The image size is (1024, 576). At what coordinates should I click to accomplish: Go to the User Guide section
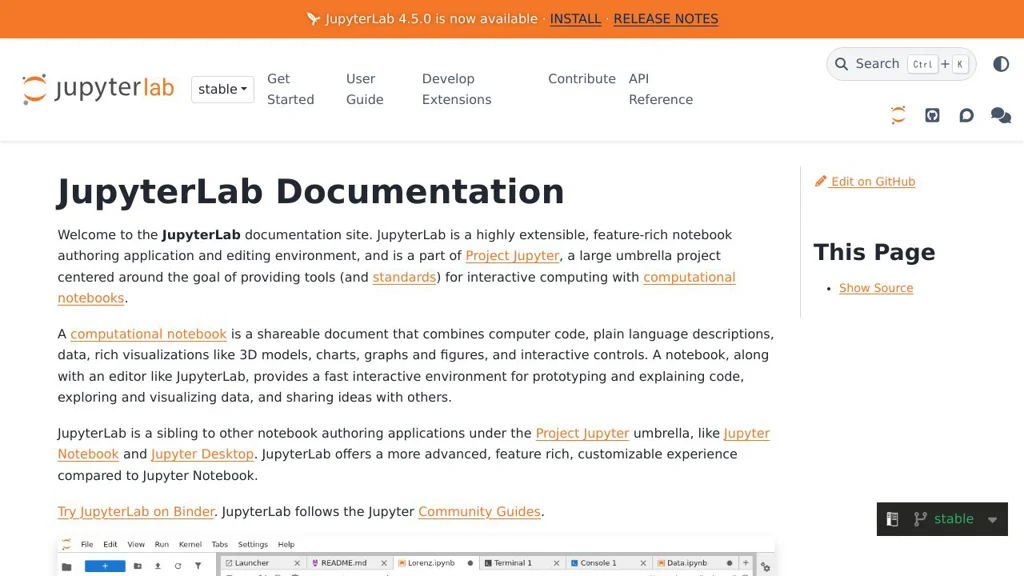pos(364,89)
